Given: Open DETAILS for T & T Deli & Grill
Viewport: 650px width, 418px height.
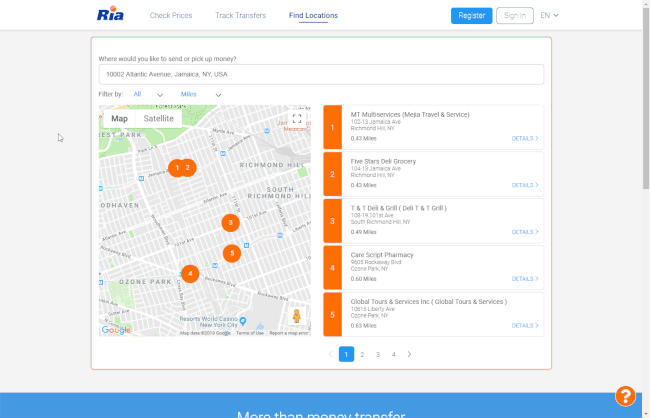Looking at the screenshot, I should click(525, 232).
